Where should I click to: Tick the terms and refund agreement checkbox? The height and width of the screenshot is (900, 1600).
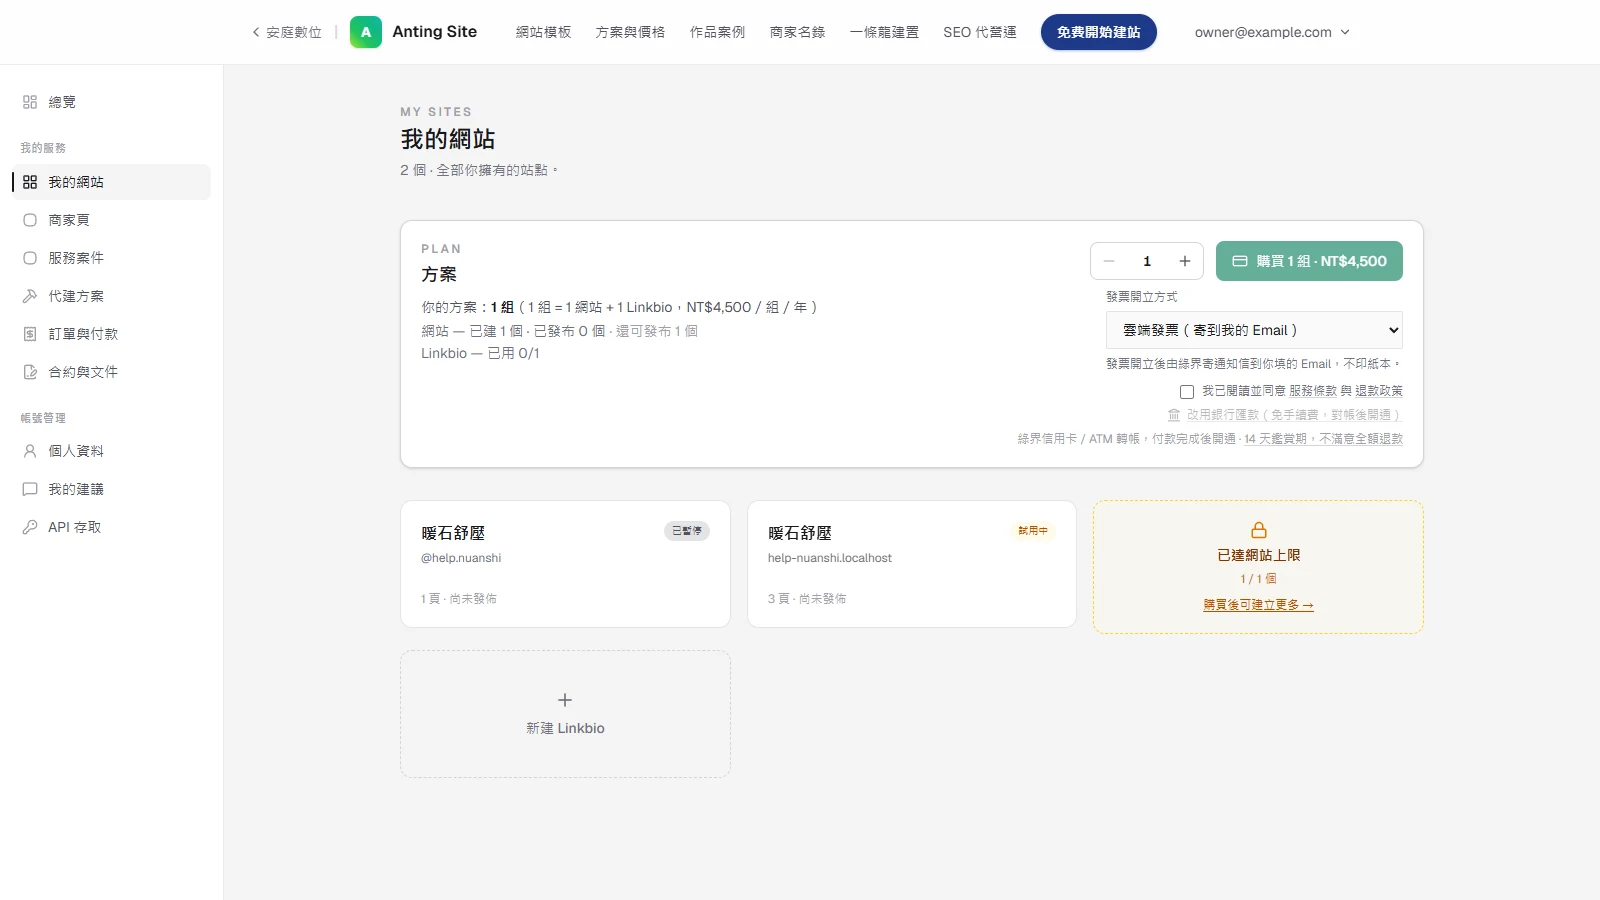tap(1187, 392)
